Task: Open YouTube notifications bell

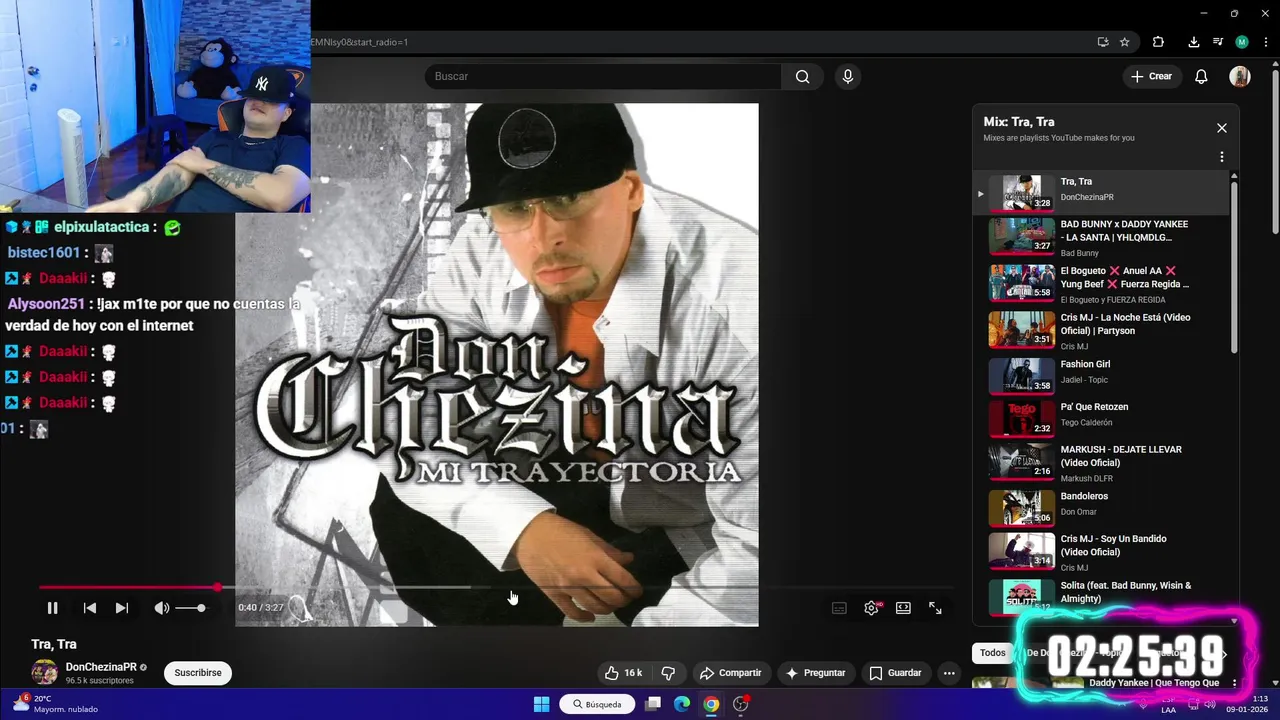Action: pos(1201,77)
